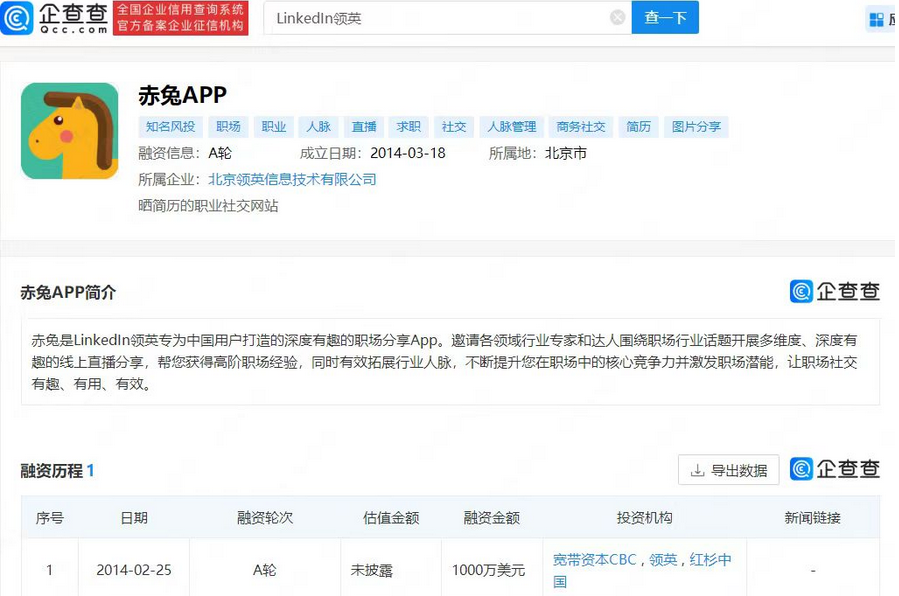Click the 日期 column header

[134, 518]
